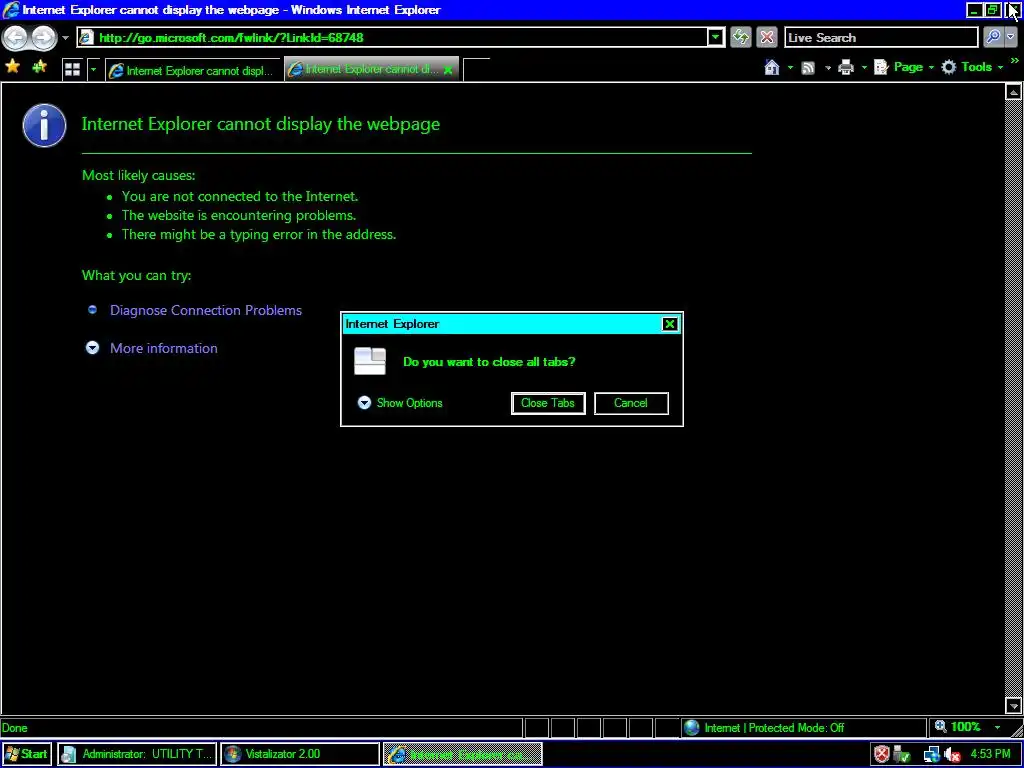
Task: Click the RSS Feeds icon
Action: point(808,67)
